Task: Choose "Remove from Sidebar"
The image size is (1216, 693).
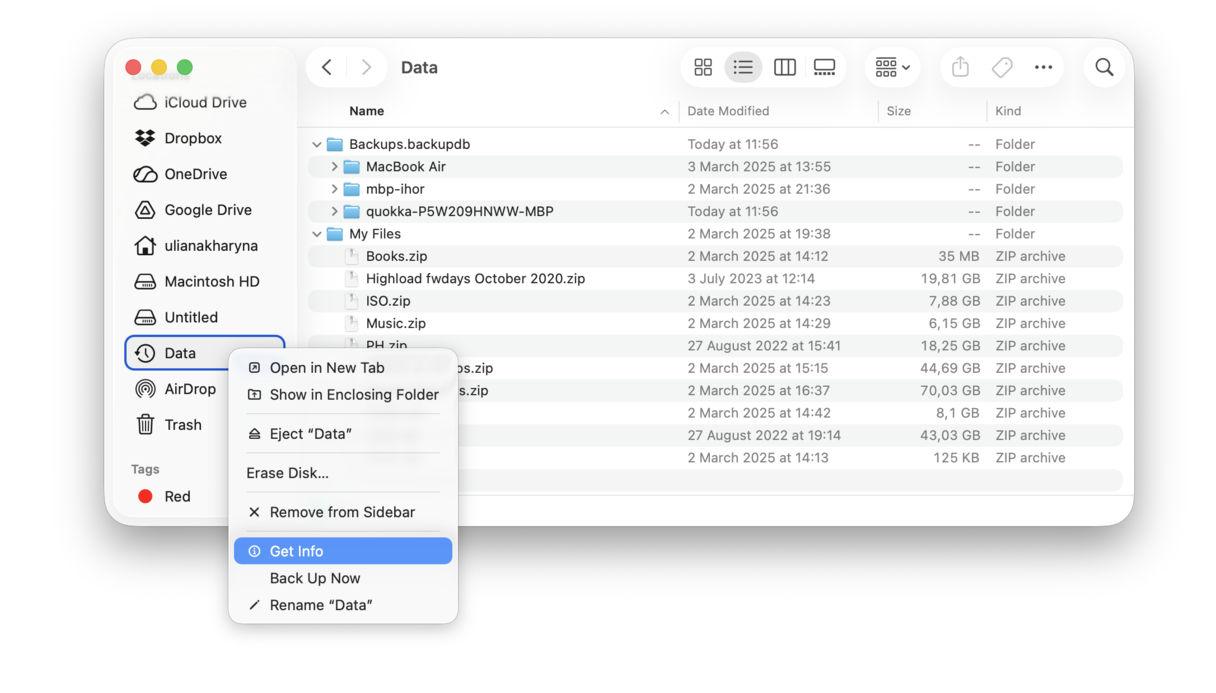Action: [x=338, y=512]
